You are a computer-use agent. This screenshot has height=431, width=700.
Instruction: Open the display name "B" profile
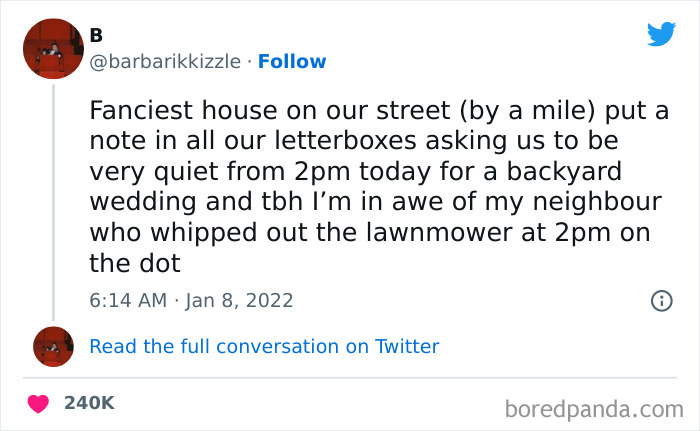[x=96, y=35]
